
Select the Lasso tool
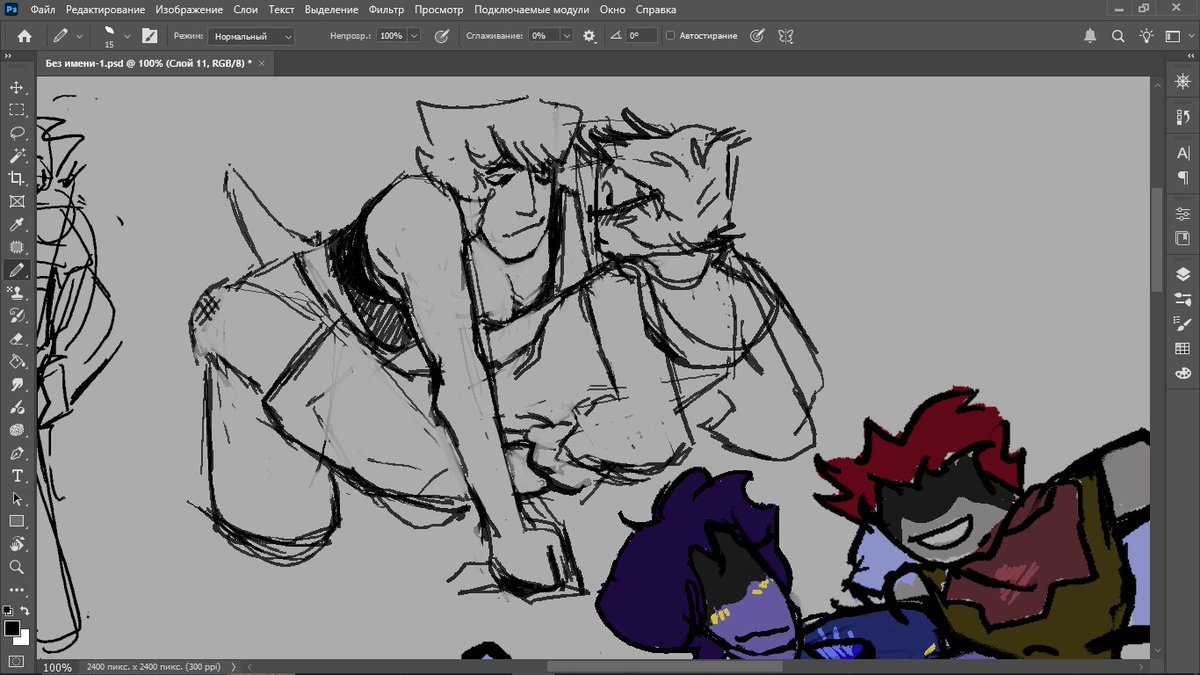tap(16, 133)
